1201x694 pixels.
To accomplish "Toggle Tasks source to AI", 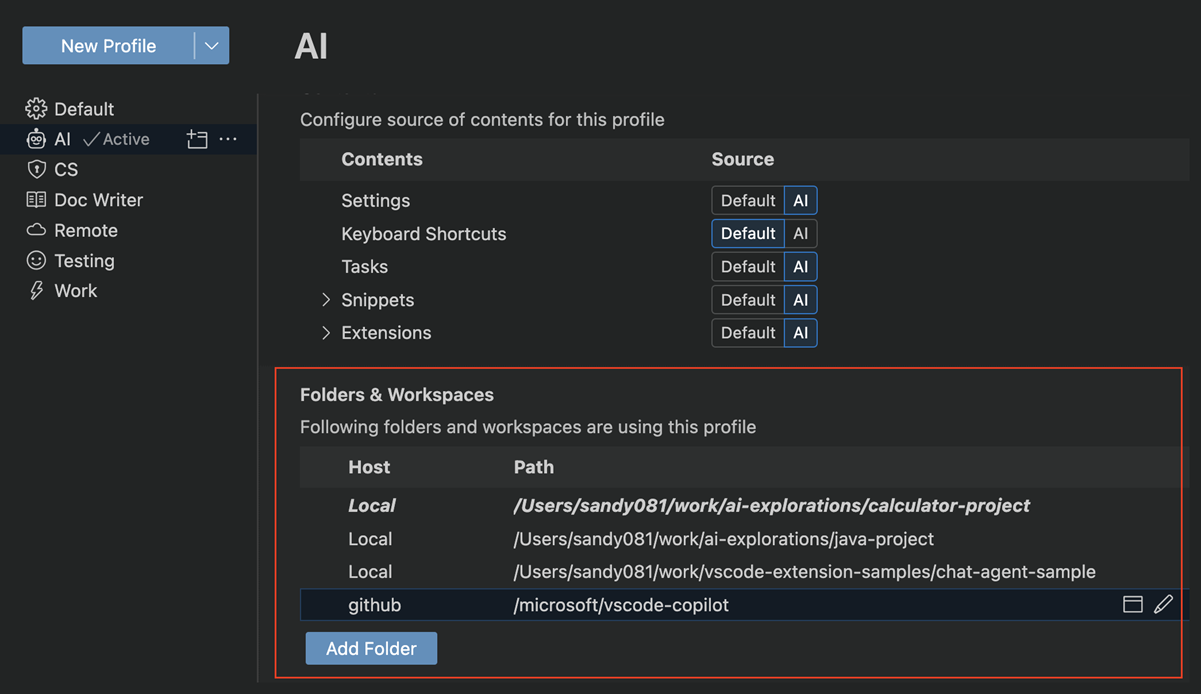I will [x=799, y=266].
